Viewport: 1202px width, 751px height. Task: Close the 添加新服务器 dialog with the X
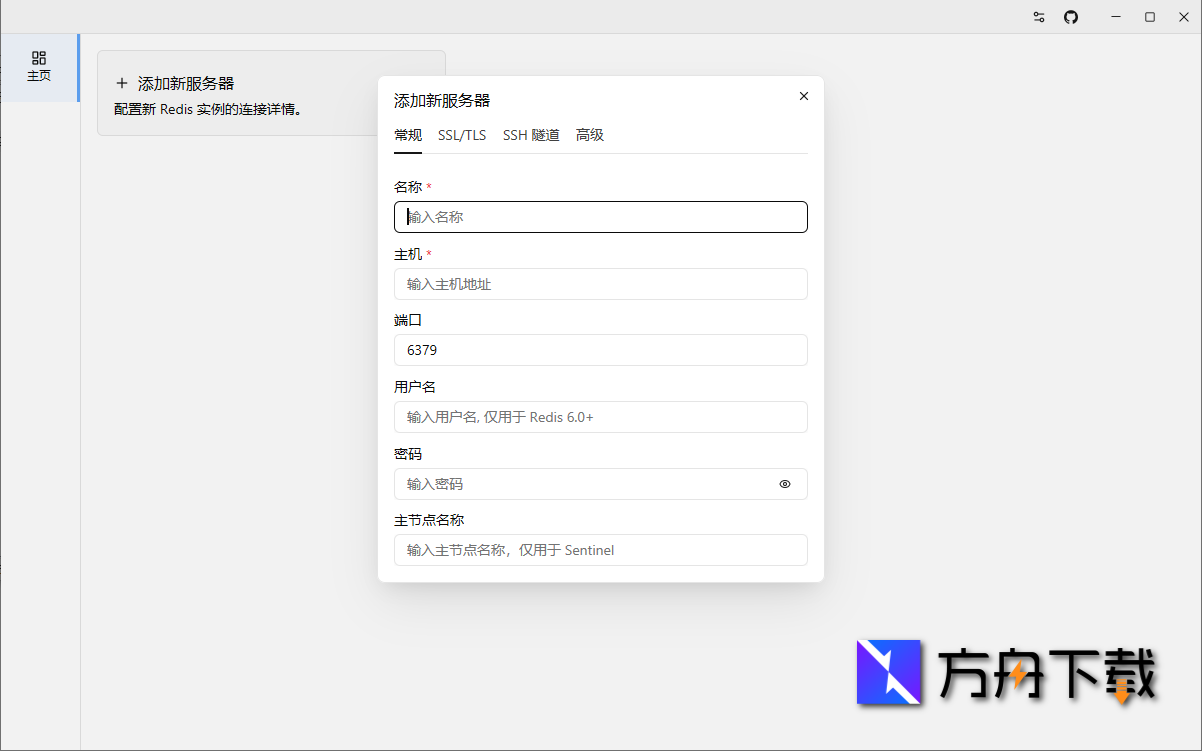pos(803,96)
